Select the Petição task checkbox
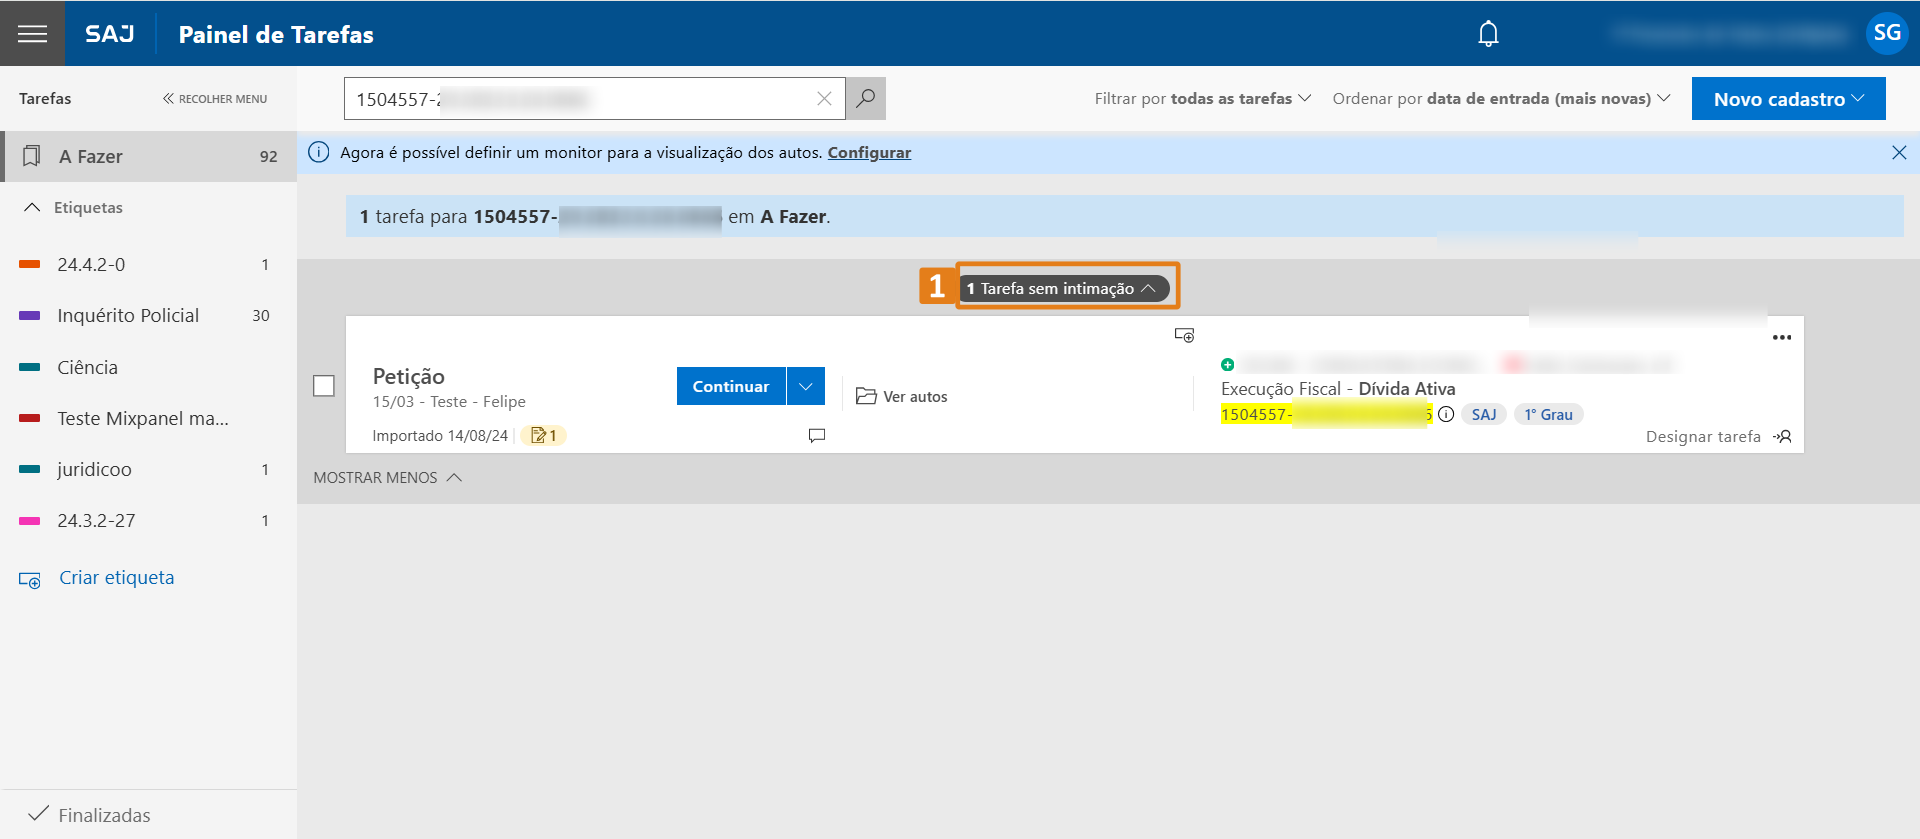Screen dimensions: 1920x839 click(x=324, y=386)
